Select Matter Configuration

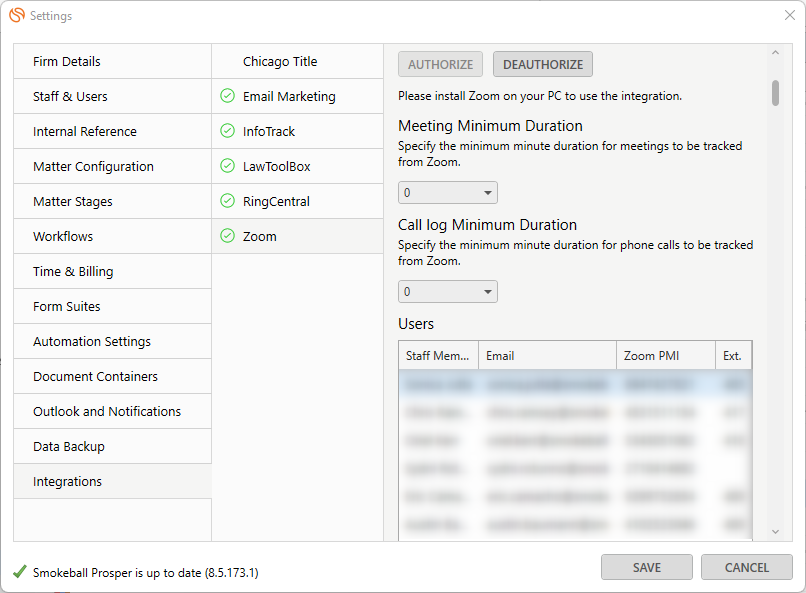113,166
